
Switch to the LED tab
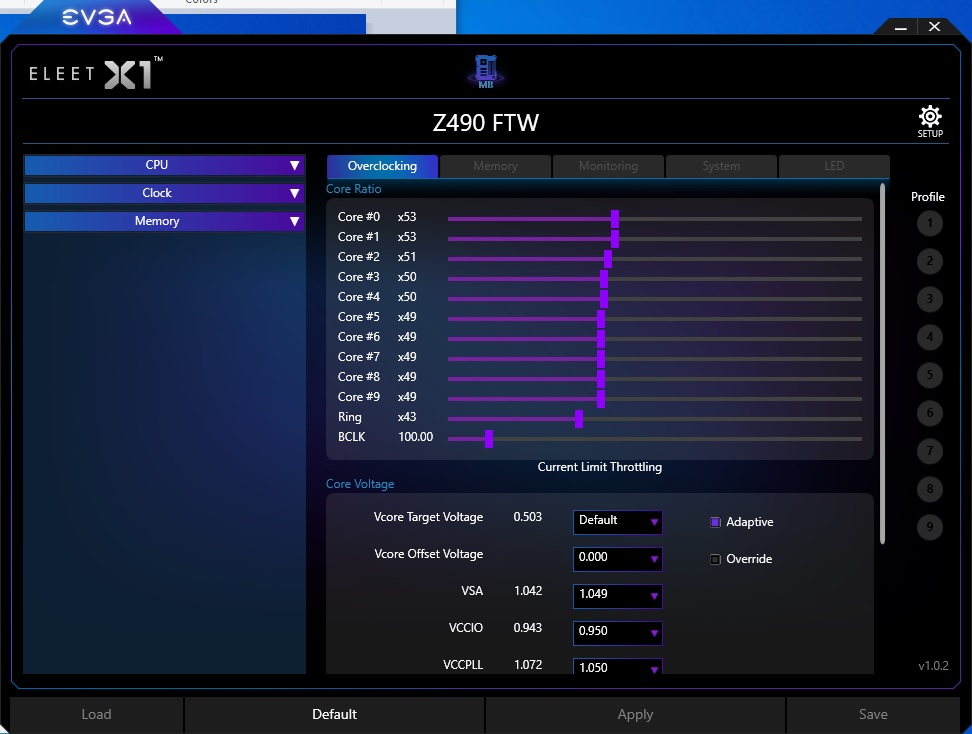point(834,166)
